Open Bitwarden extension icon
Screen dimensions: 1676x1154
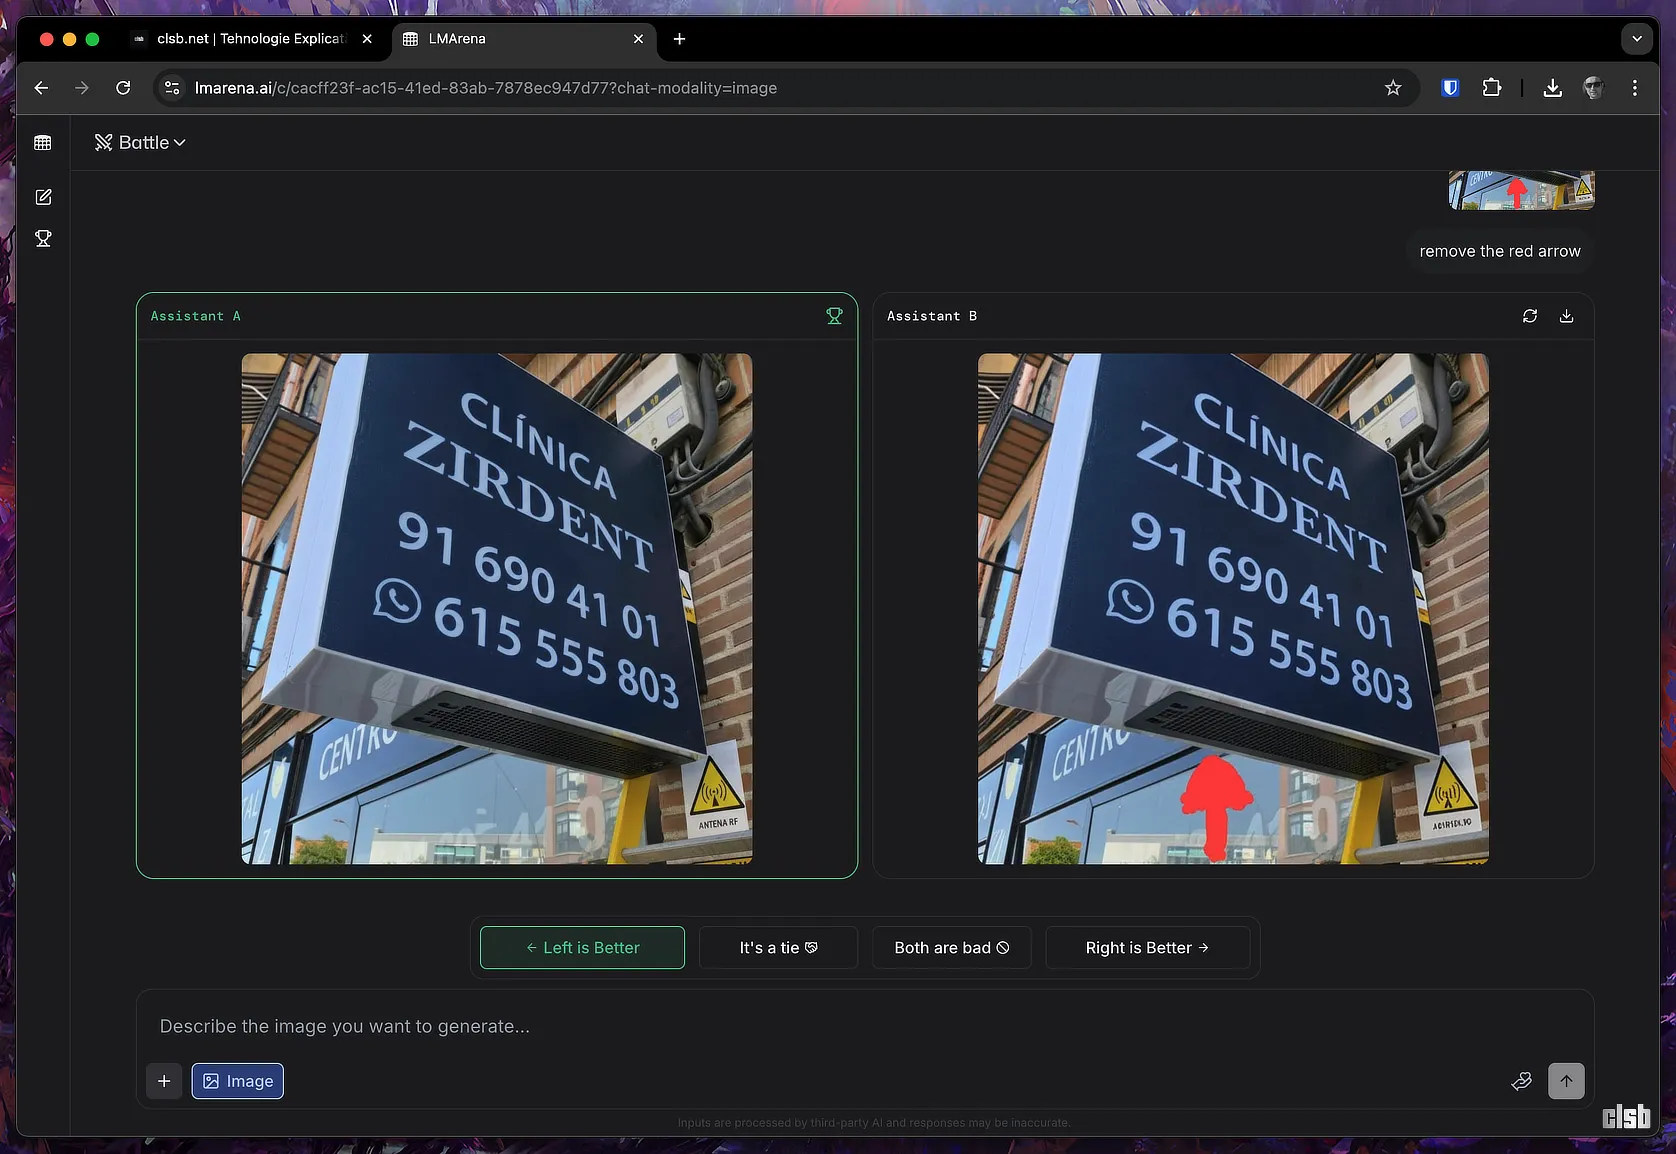pyautogui.click(x=1449, y=88)
